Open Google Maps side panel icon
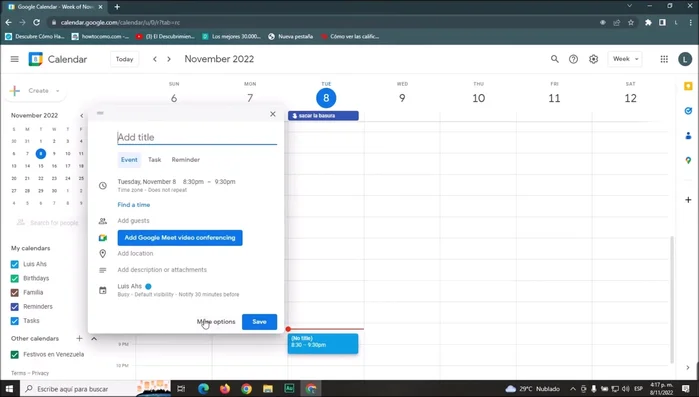 click(x=688, y=160)
